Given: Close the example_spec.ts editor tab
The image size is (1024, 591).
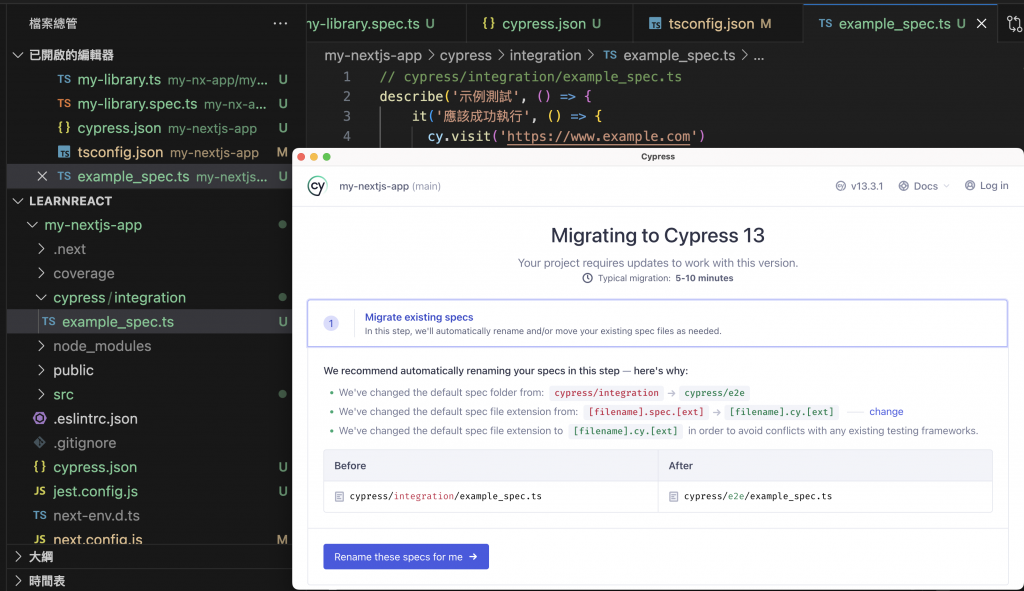Looking at the screenshot, I should 981,24.
